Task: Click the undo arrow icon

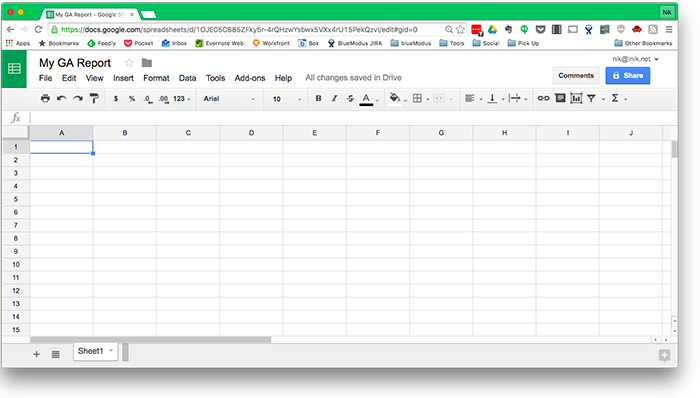Action: click(62, 99)
